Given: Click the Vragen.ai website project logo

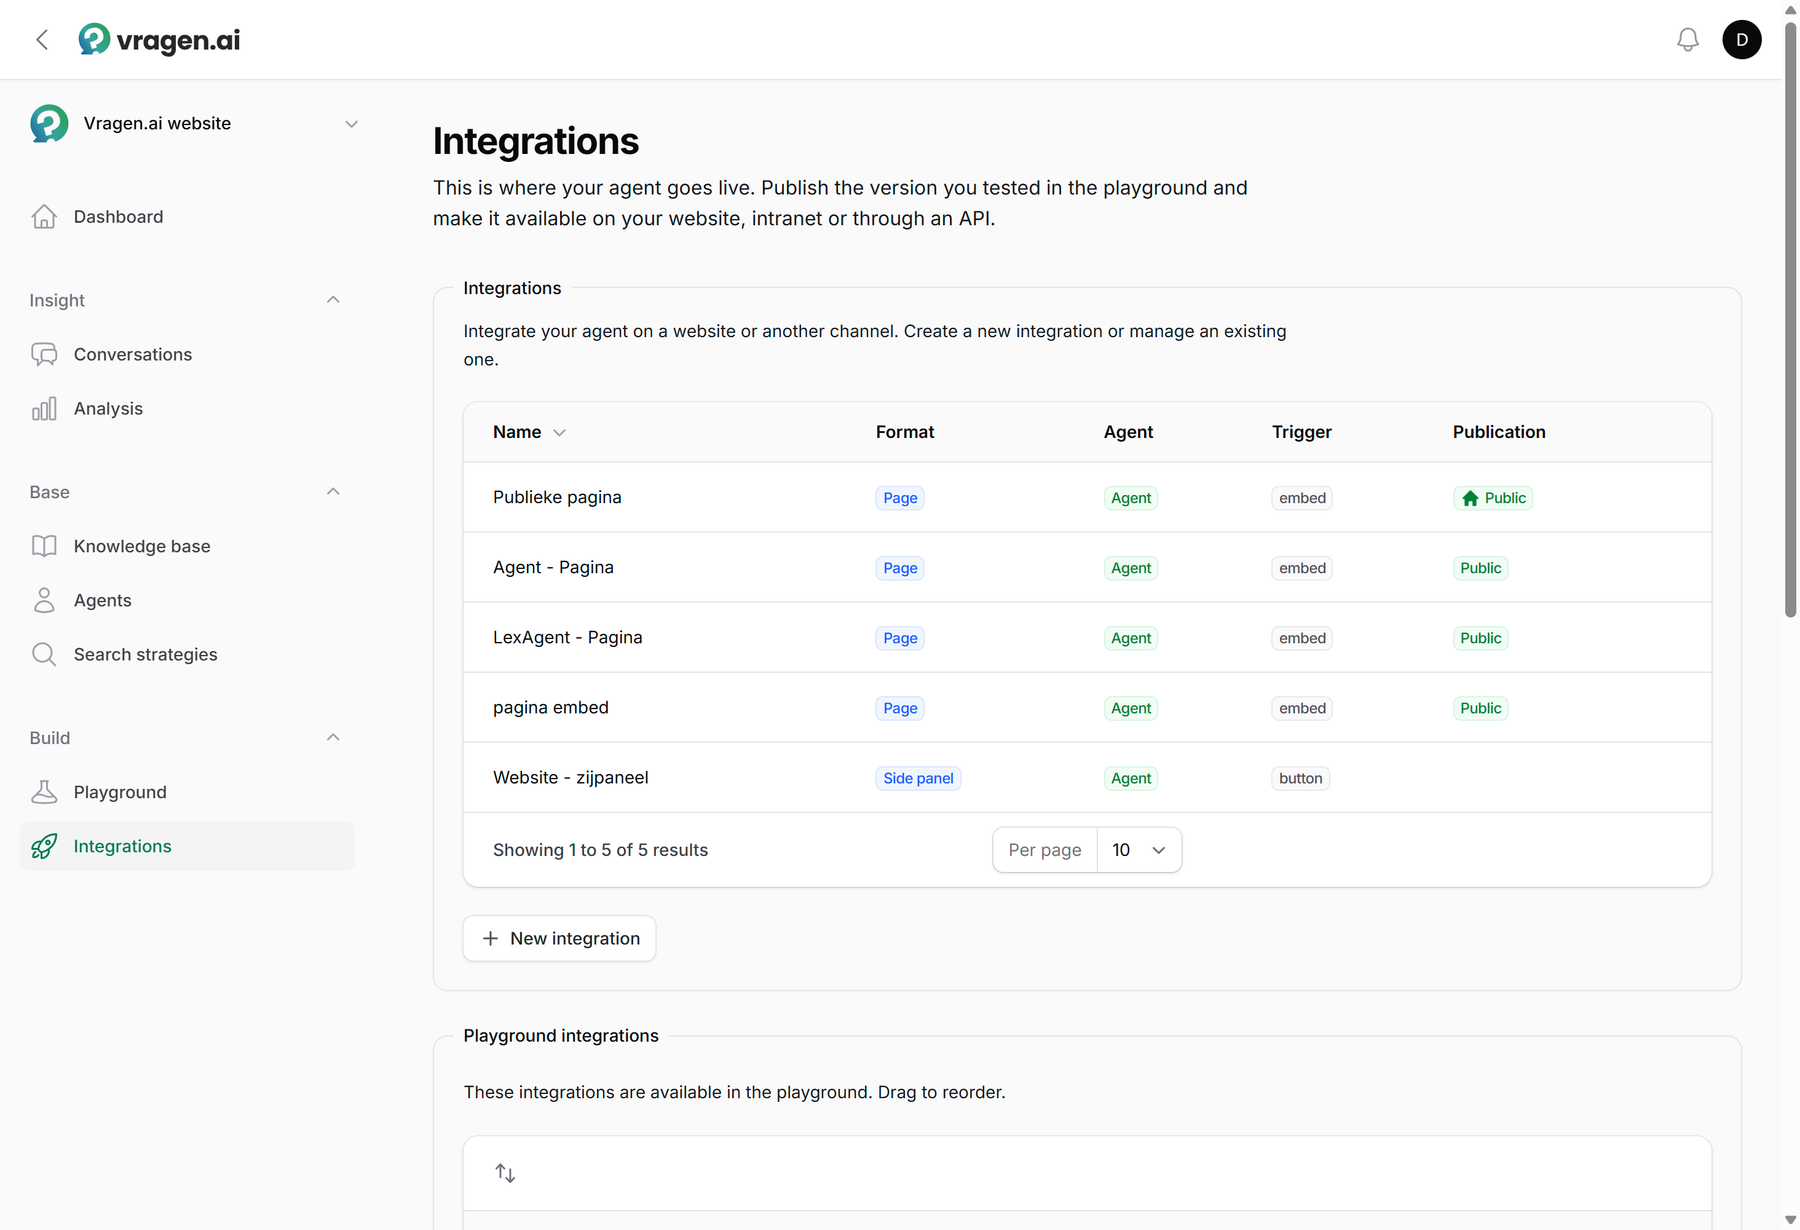Looking at the screenshot, I should pyautogui.click(x=49, y=124).
